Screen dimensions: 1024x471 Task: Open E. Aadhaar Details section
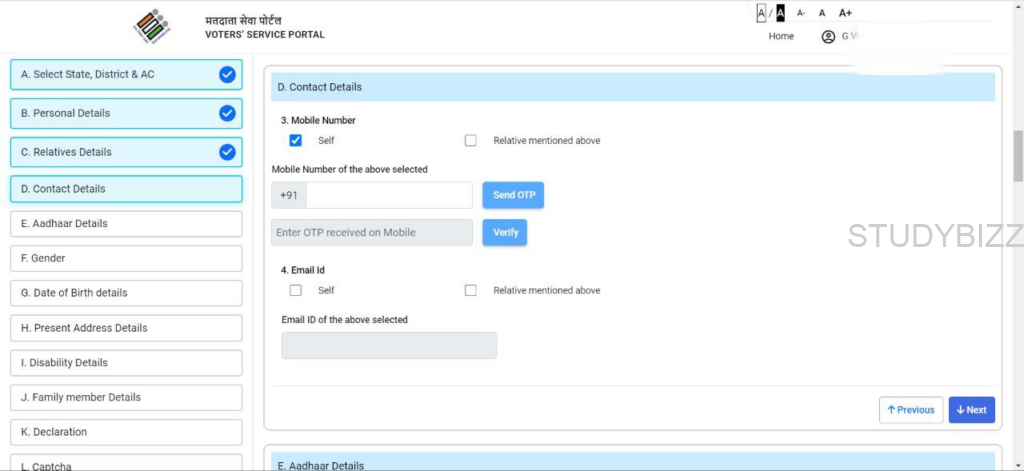(126, 223)
